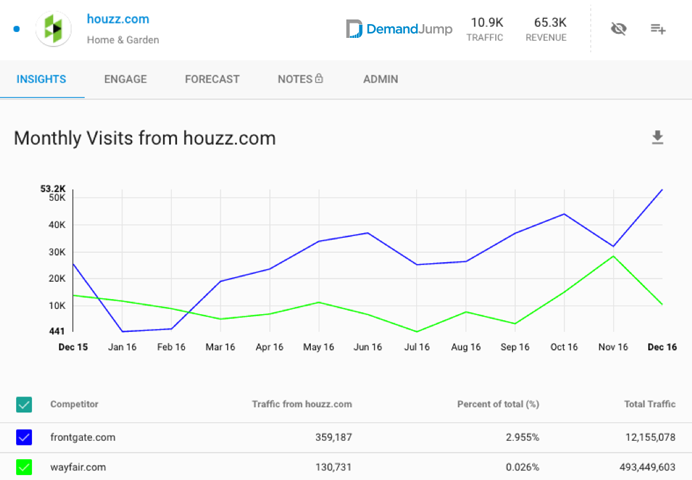Go to the Admin tab
The image size is (692, 480).
380,79
